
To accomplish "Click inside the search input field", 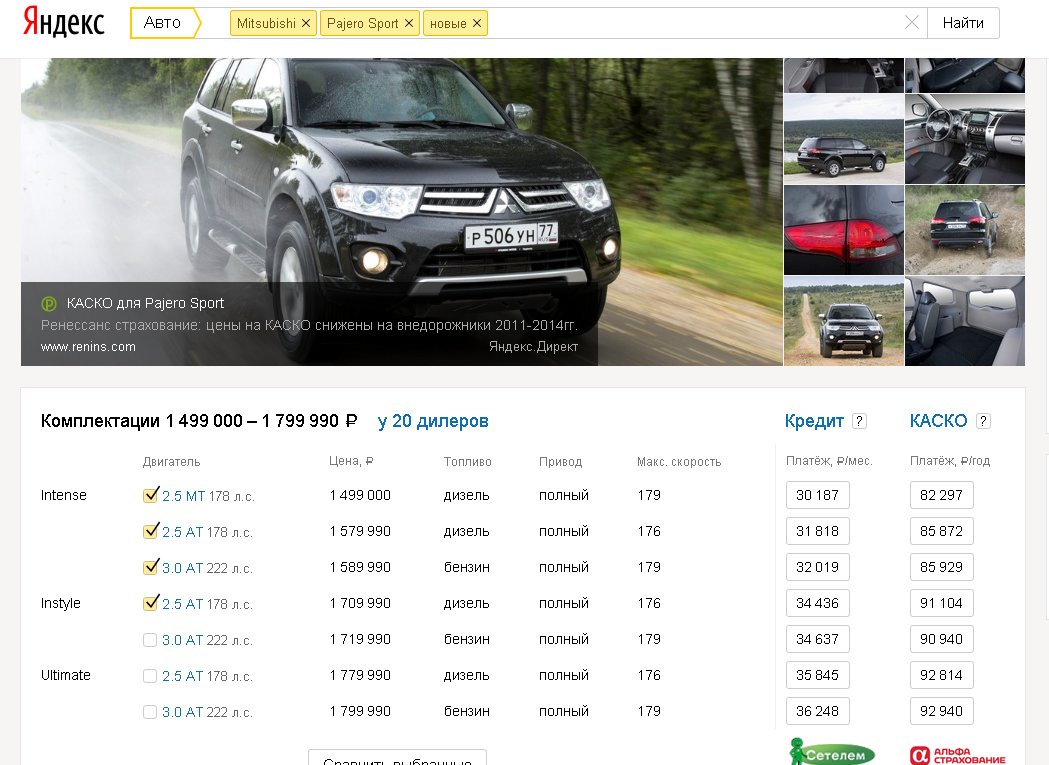I will point(696,23).
